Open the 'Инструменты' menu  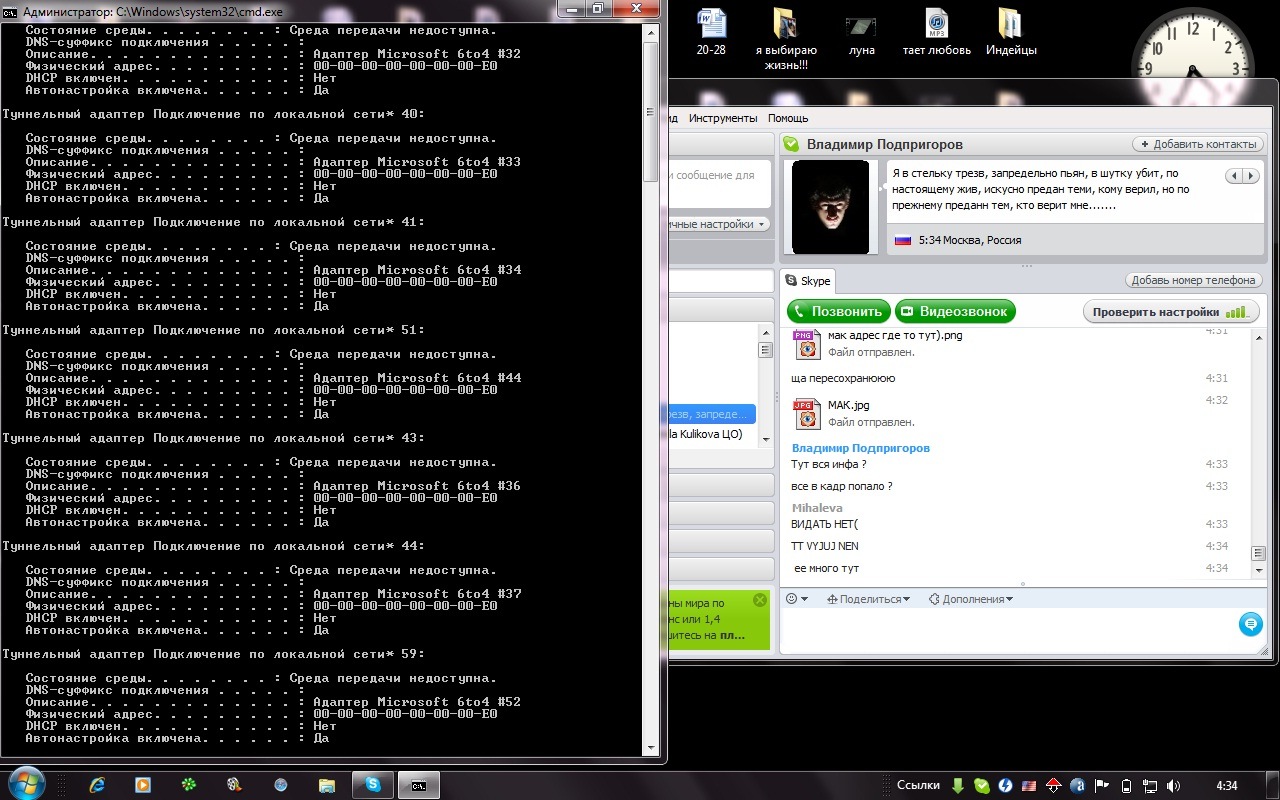723,118
